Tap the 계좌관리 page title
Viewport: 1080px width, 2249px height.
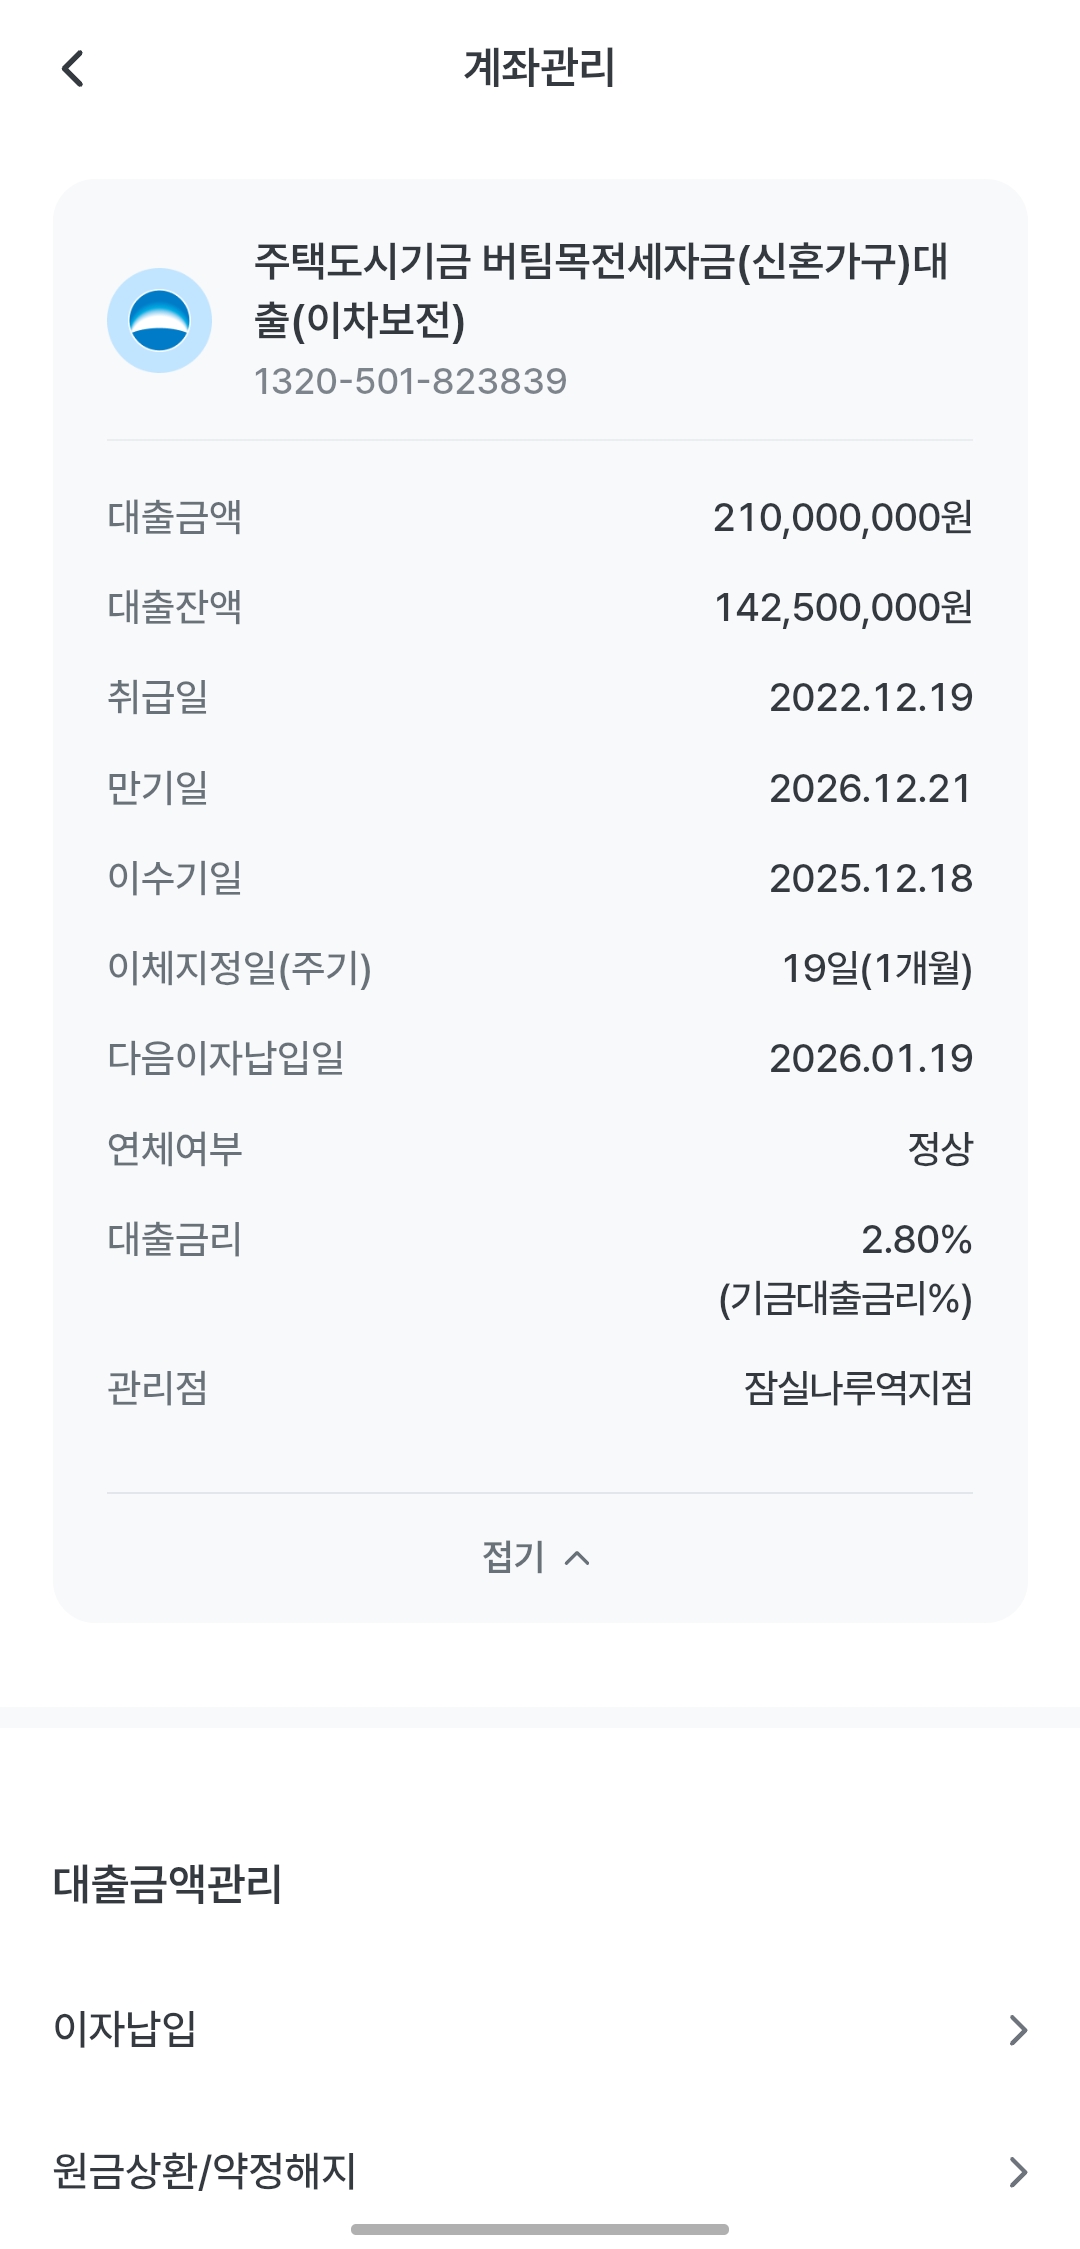coord(540,68)
